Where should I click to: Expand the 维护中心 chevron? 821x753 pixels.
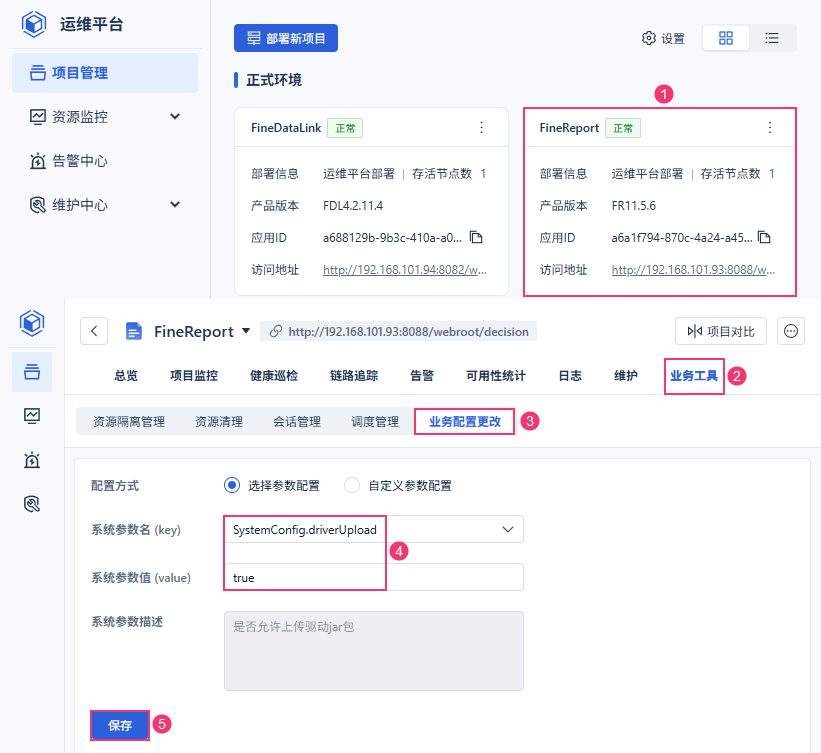175,204
